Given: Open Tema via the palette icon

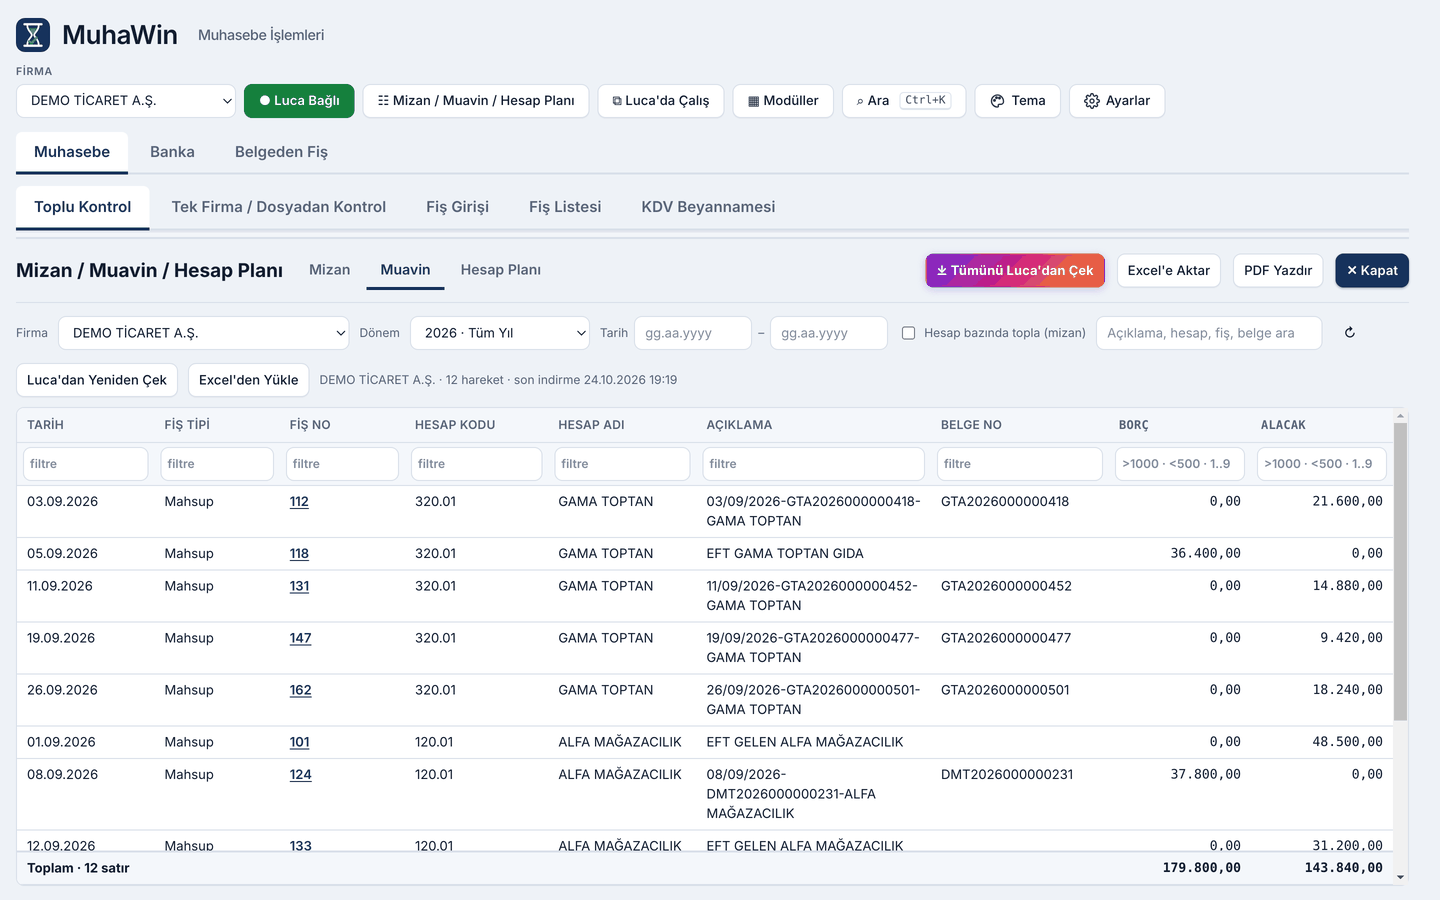Looking at the screenshot, I should 997,101.
